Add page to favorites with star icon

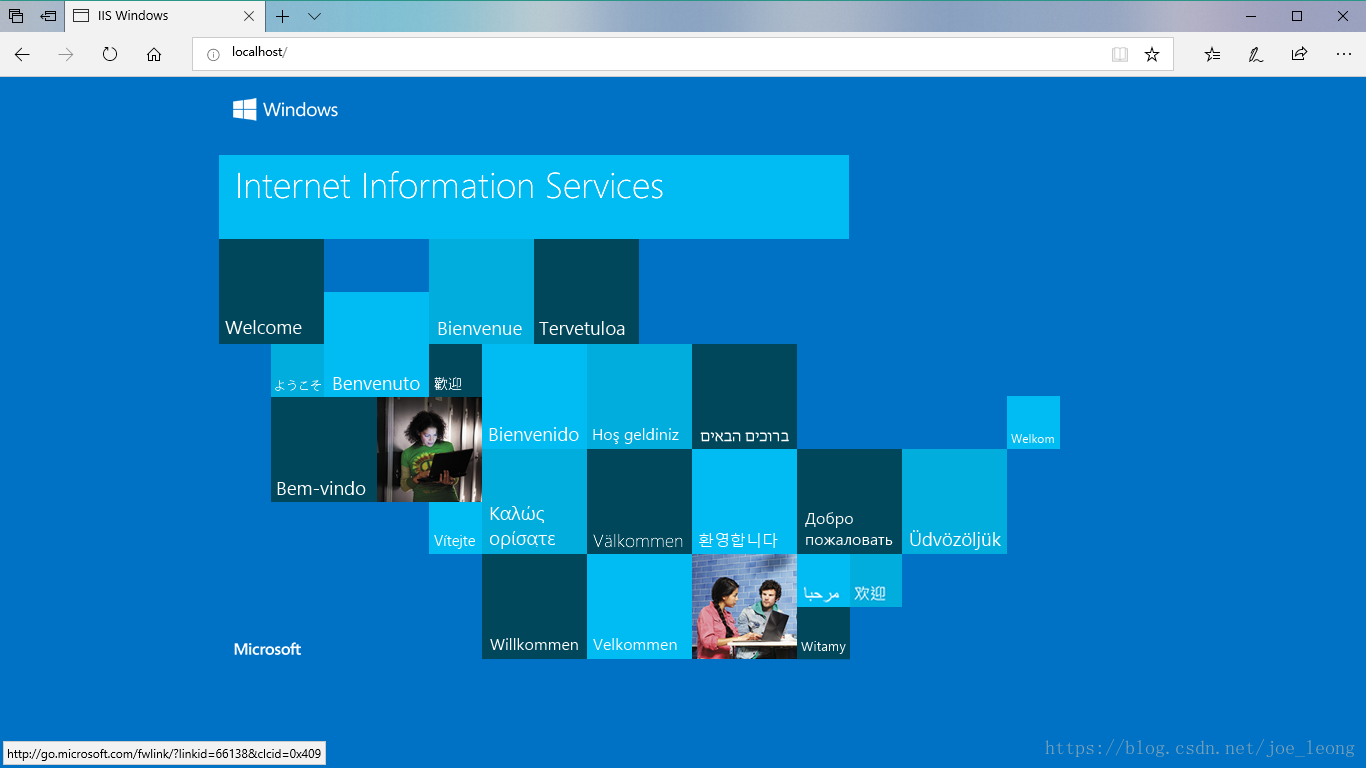tap(1152, 54)
